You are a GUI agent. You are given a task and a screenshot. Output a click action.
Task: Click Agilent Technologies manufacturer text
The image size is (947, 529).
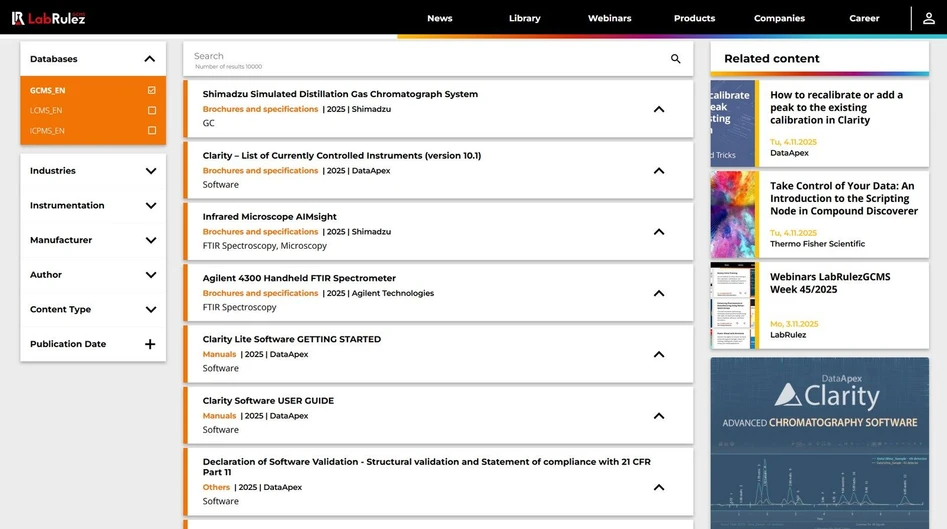tap(393, 293)
